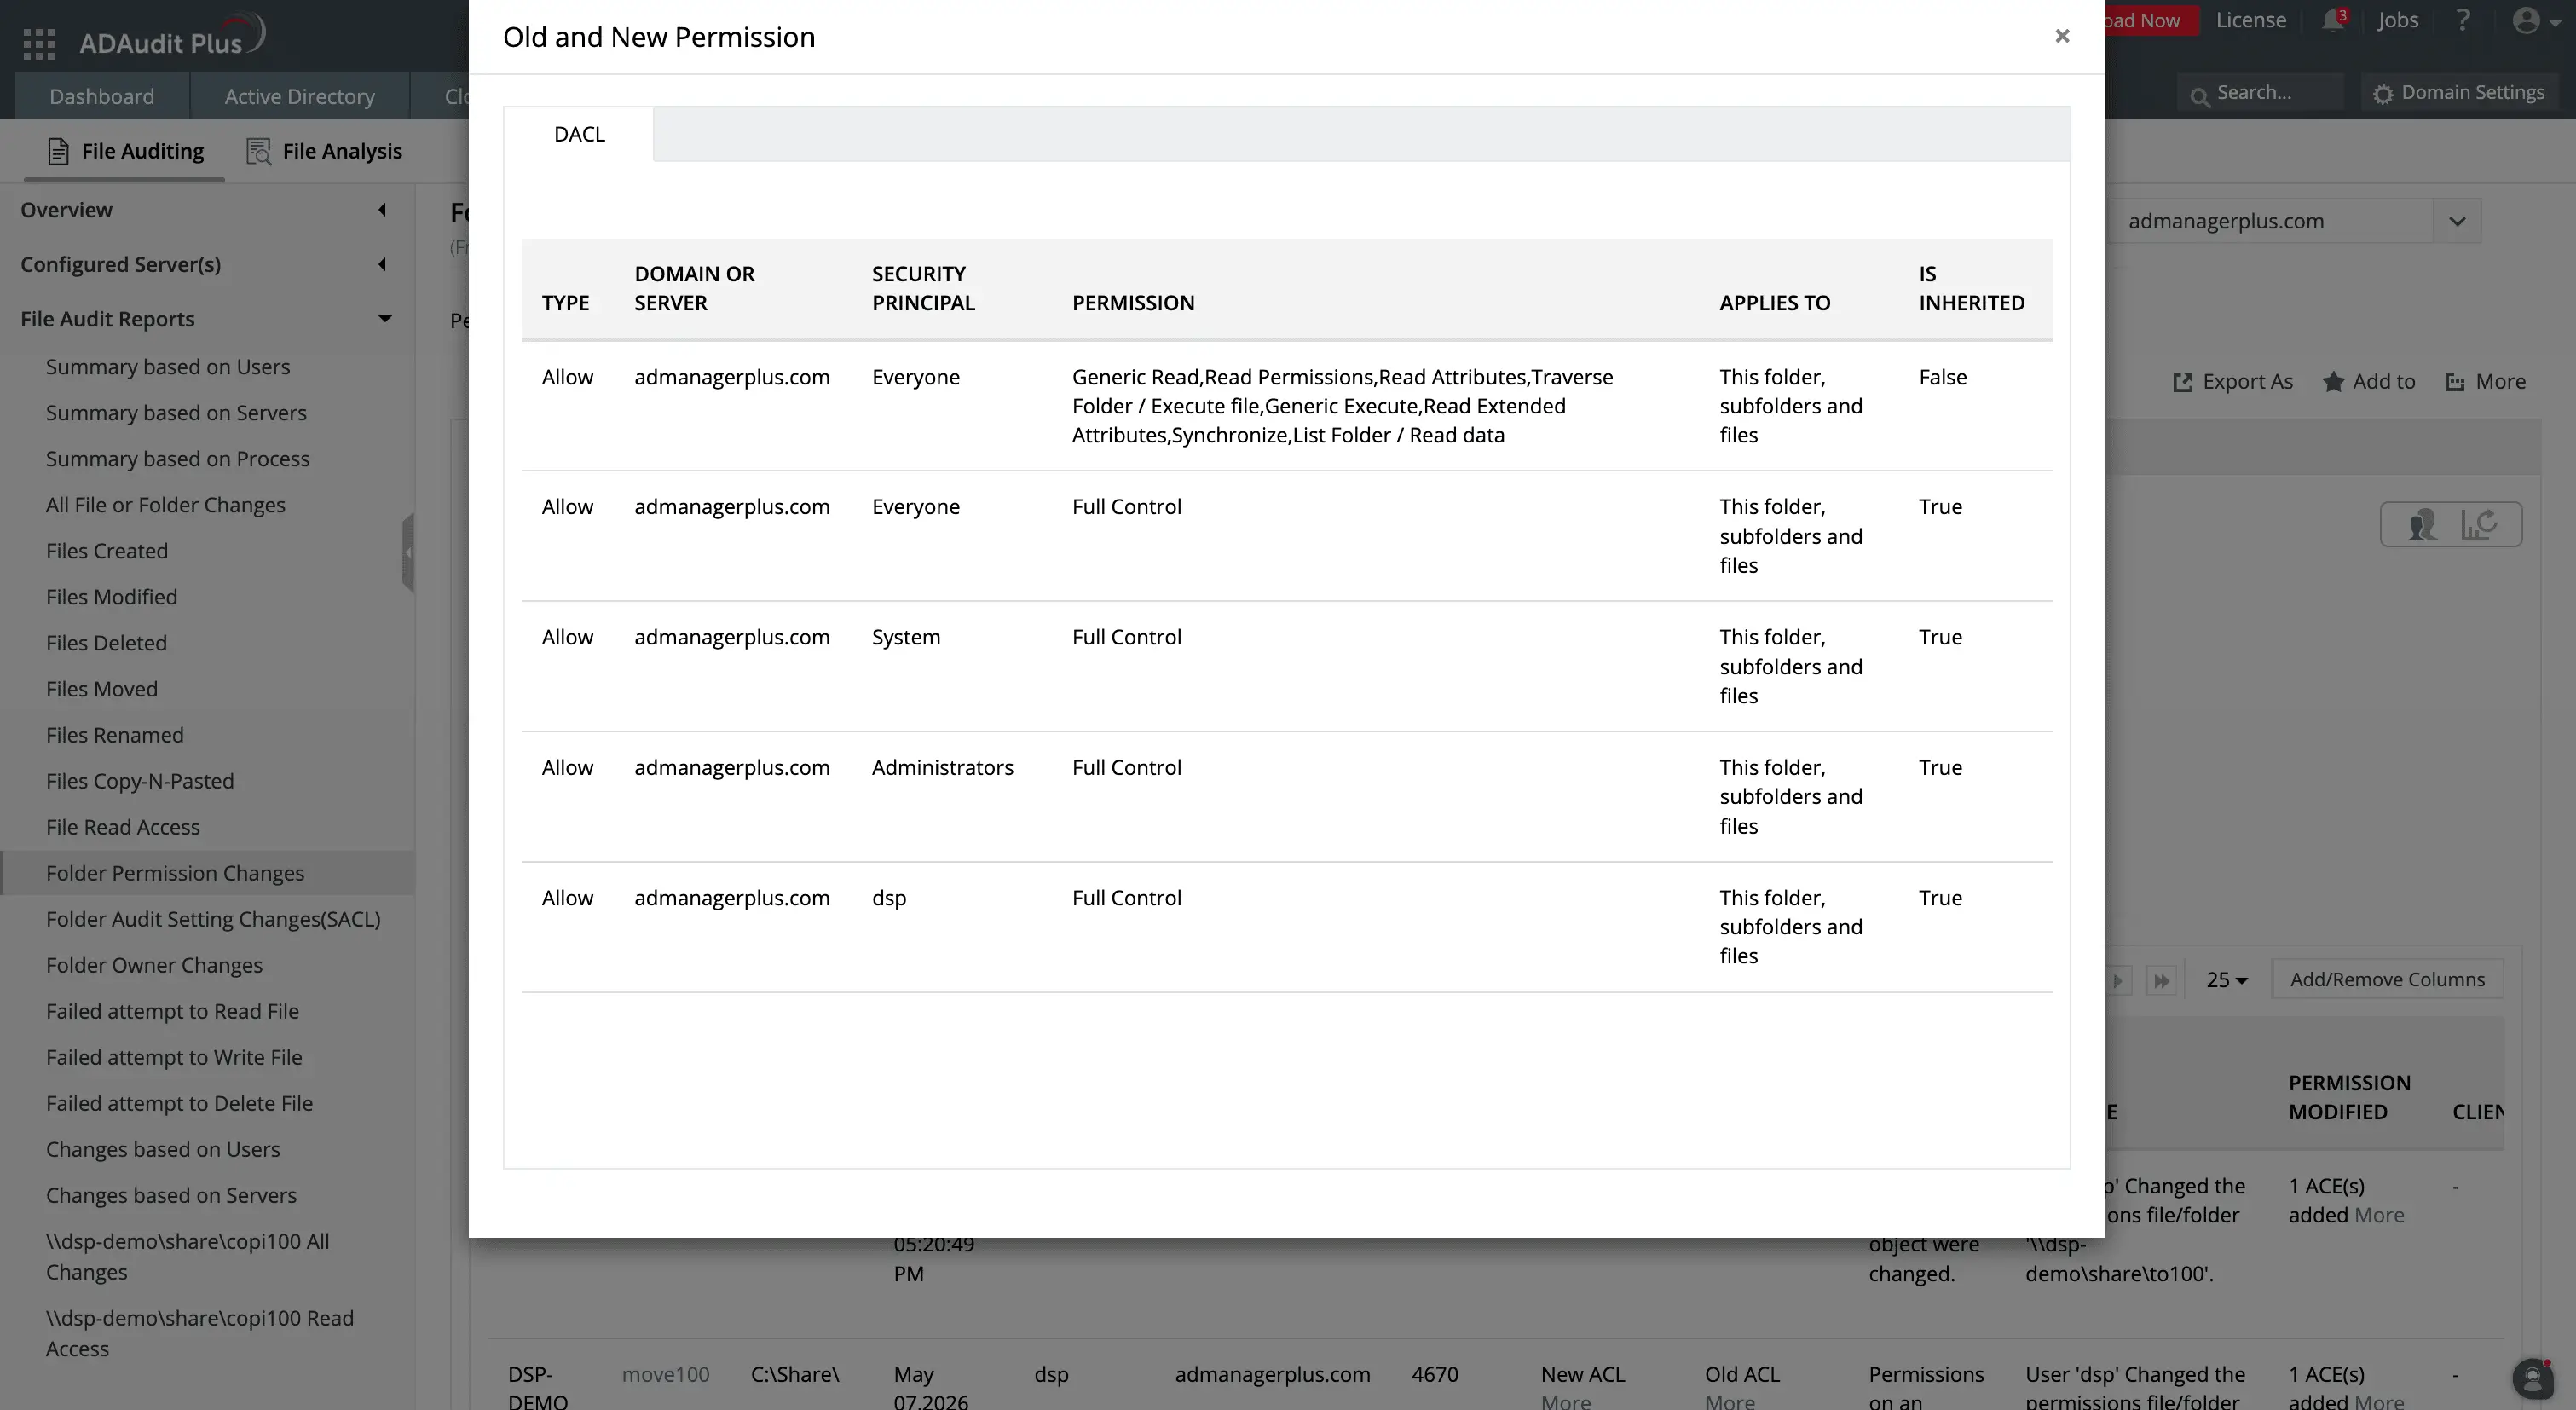
Task: Open the apps grid icon
Action: tap(38, 43)
